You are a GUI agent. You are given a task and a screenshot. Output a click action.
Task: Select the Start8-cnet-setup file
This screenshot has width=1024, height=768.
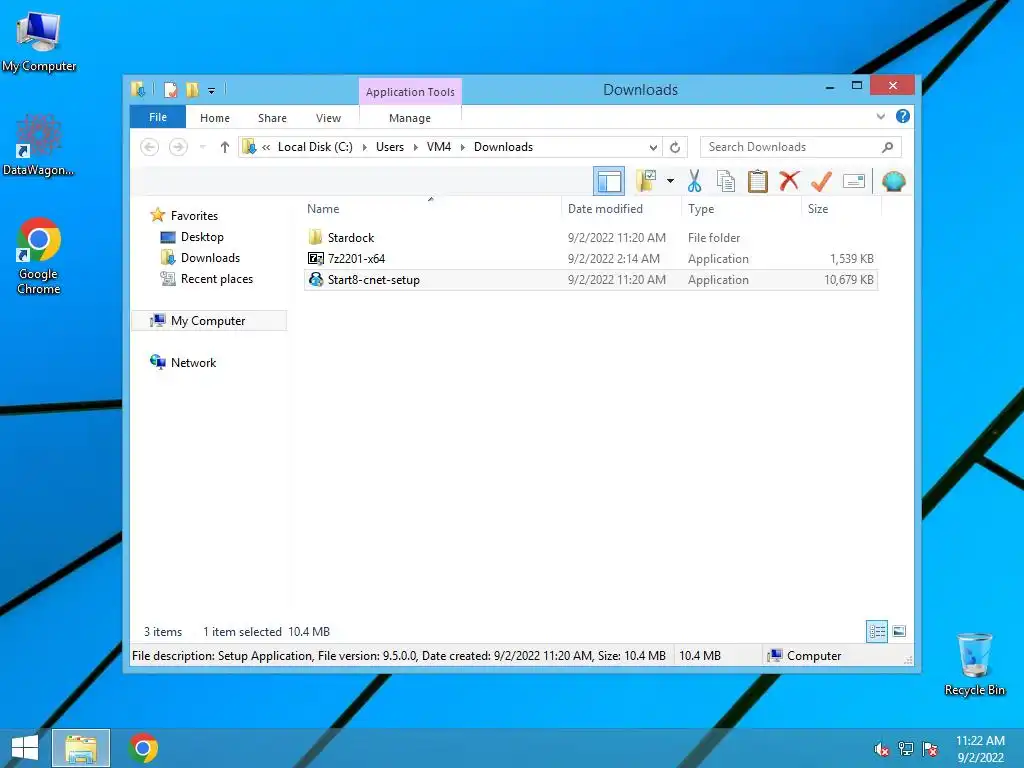pos(590,280)
